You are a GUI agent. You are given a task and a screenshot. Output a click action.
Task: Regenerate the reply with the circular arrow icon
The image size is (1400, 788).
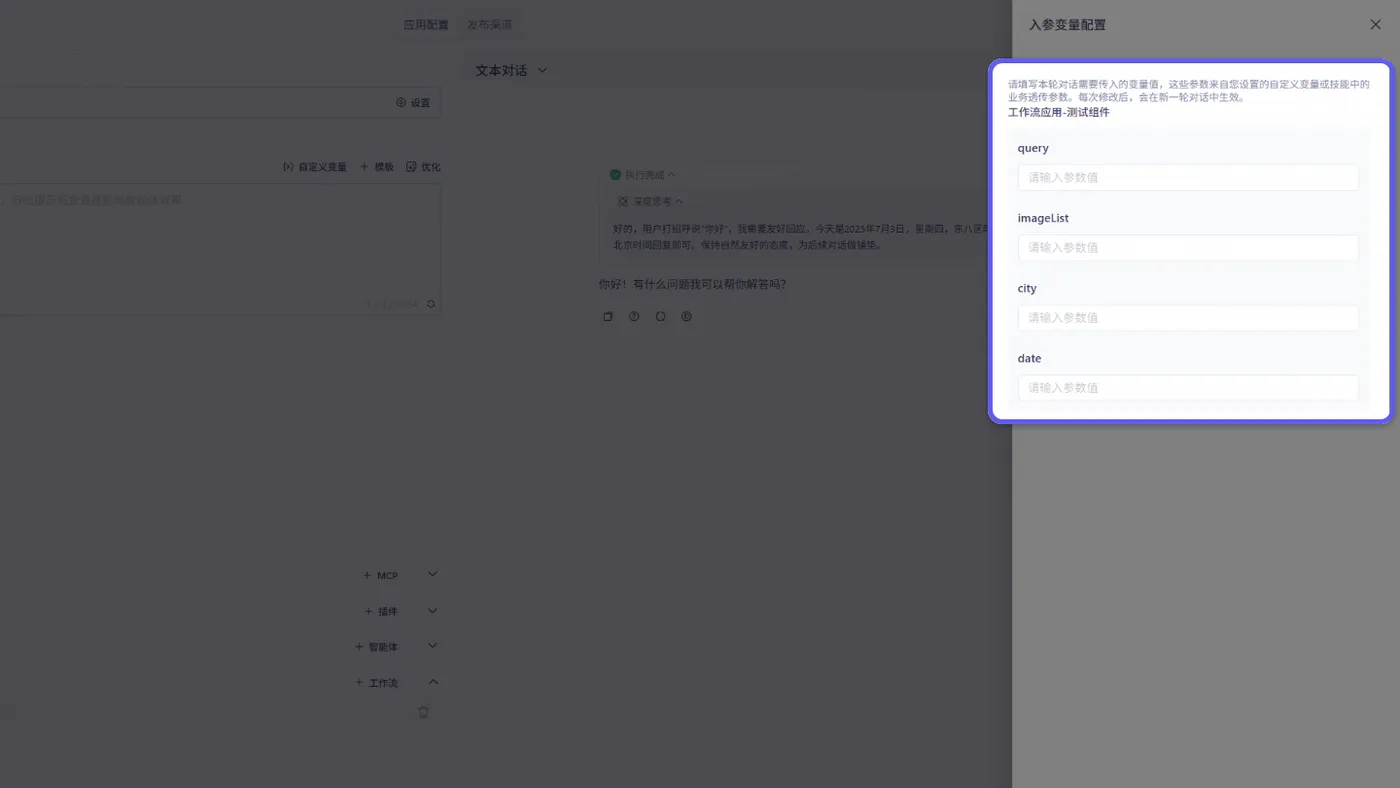click(x=661, y=316)
